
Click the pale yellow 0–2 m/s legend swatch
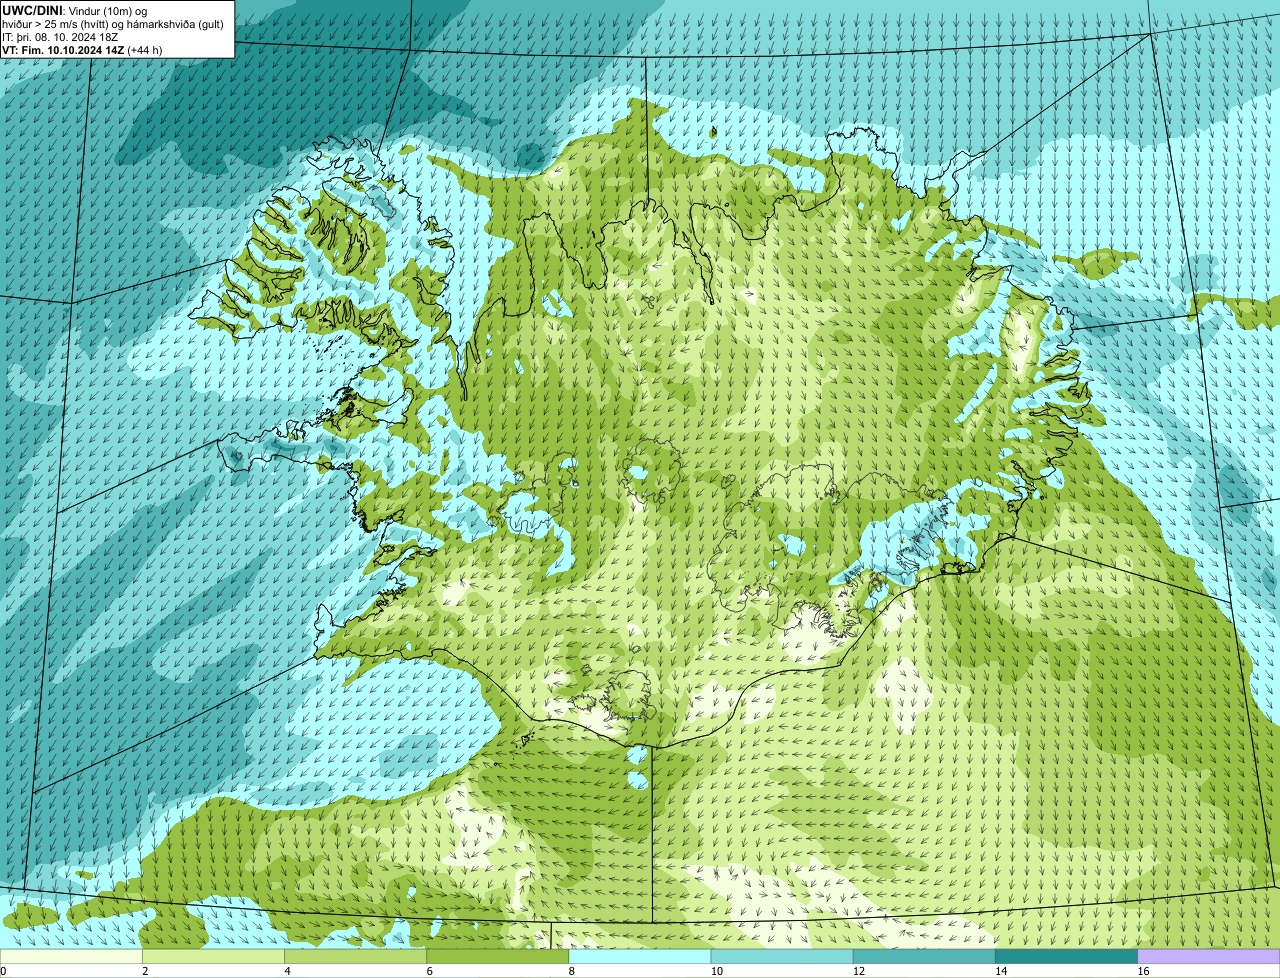pos(71,956)
